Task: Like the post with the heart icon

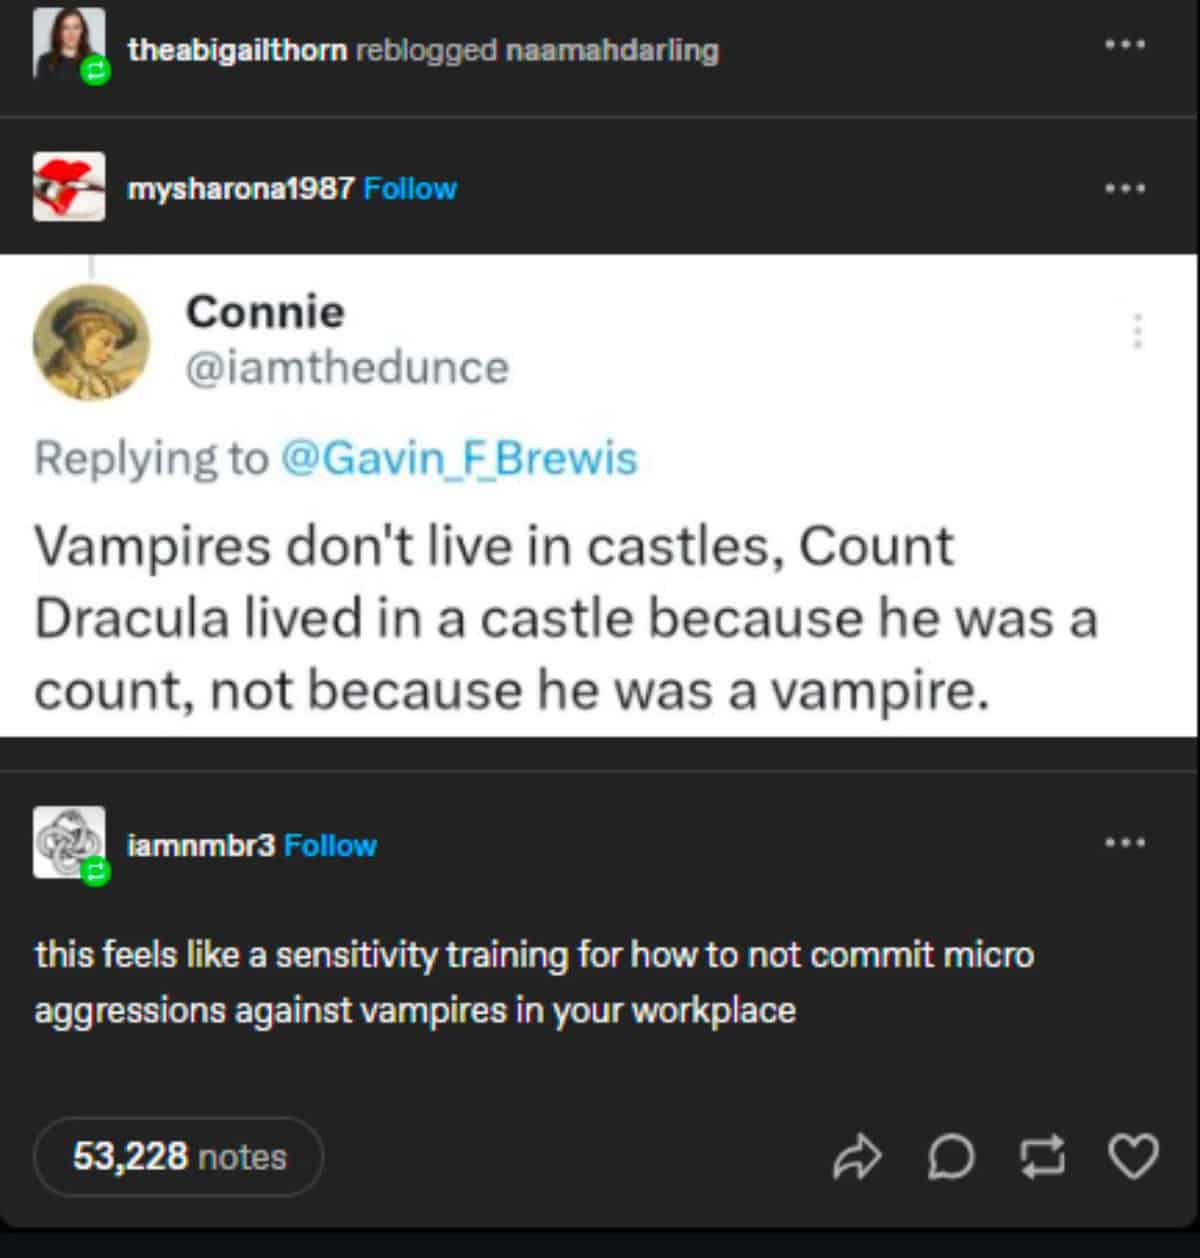Action: [1130, 1158]
